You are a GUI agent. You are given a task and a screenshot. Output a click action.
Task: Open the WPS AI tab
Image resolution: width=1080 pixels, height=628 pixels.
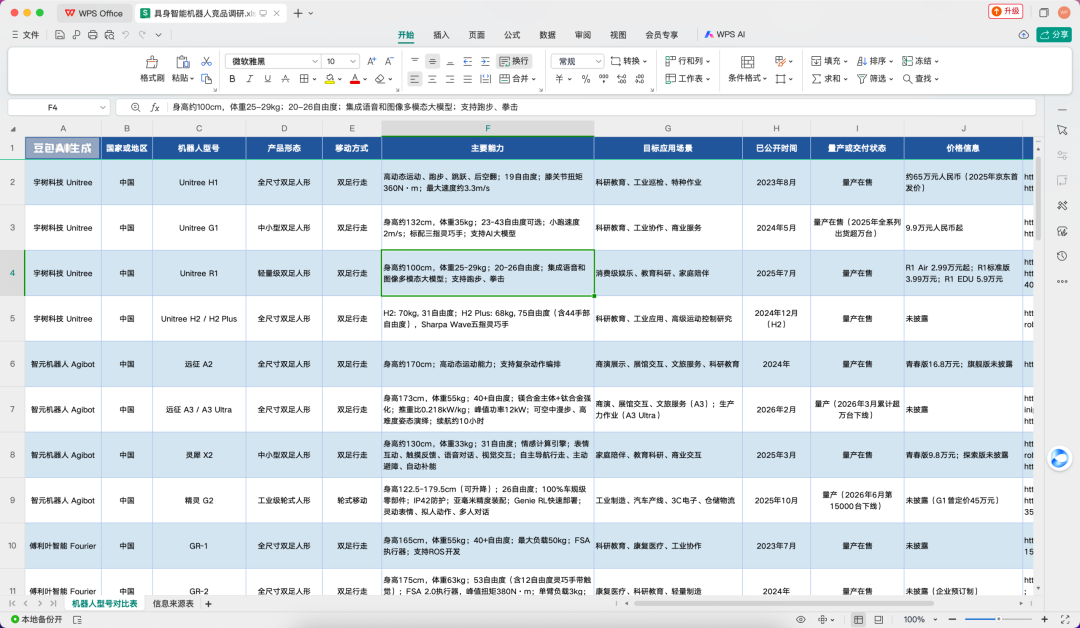[x=725, y=34]
